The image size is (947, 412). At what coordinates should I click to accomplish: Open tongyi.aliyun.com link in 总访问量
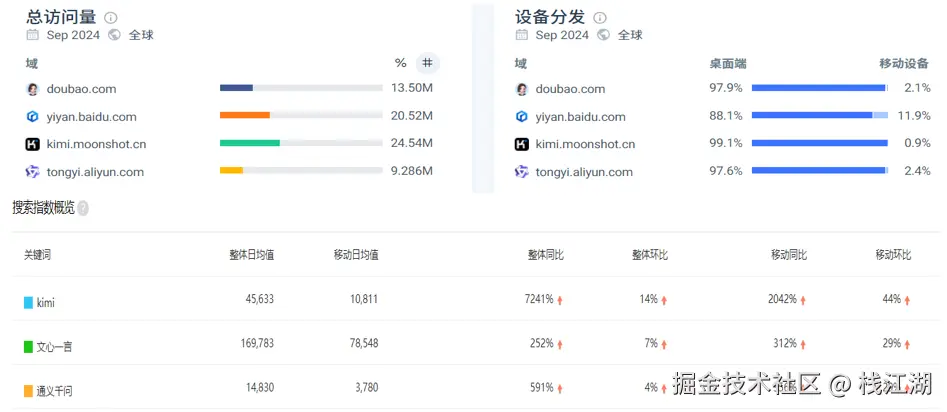pyautogui.click(x=95, y=172)
